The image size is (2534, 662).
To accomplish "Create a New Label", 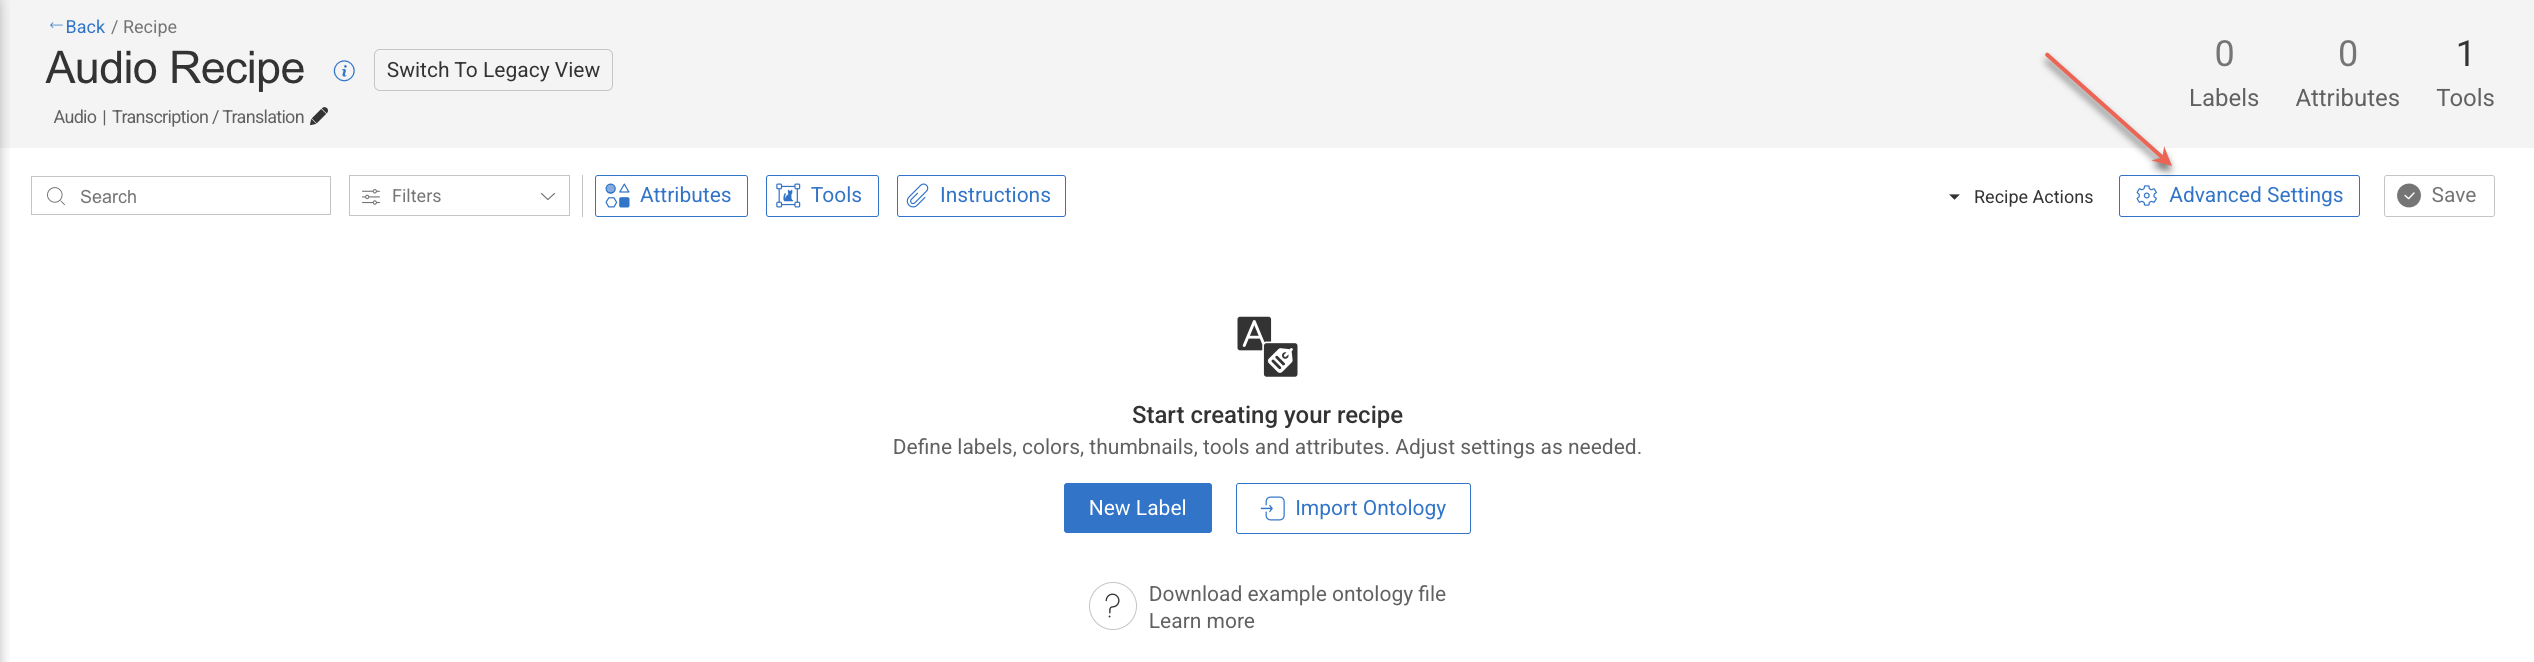I will (x=1138, y=508).
